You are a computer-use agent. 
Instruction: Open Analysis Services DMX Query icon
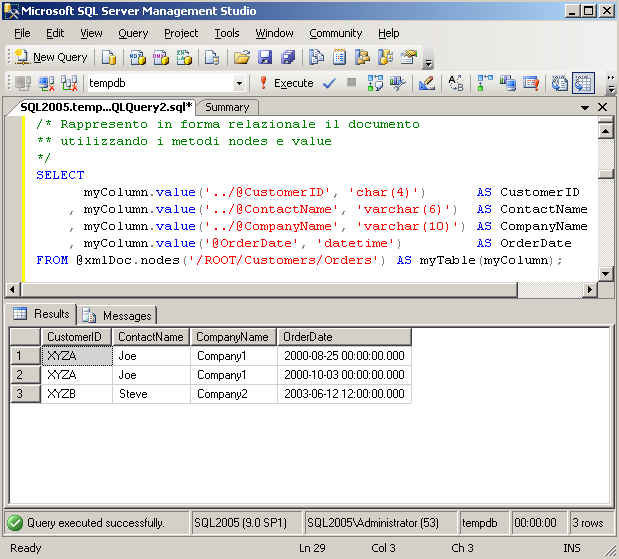coord(161,57)
